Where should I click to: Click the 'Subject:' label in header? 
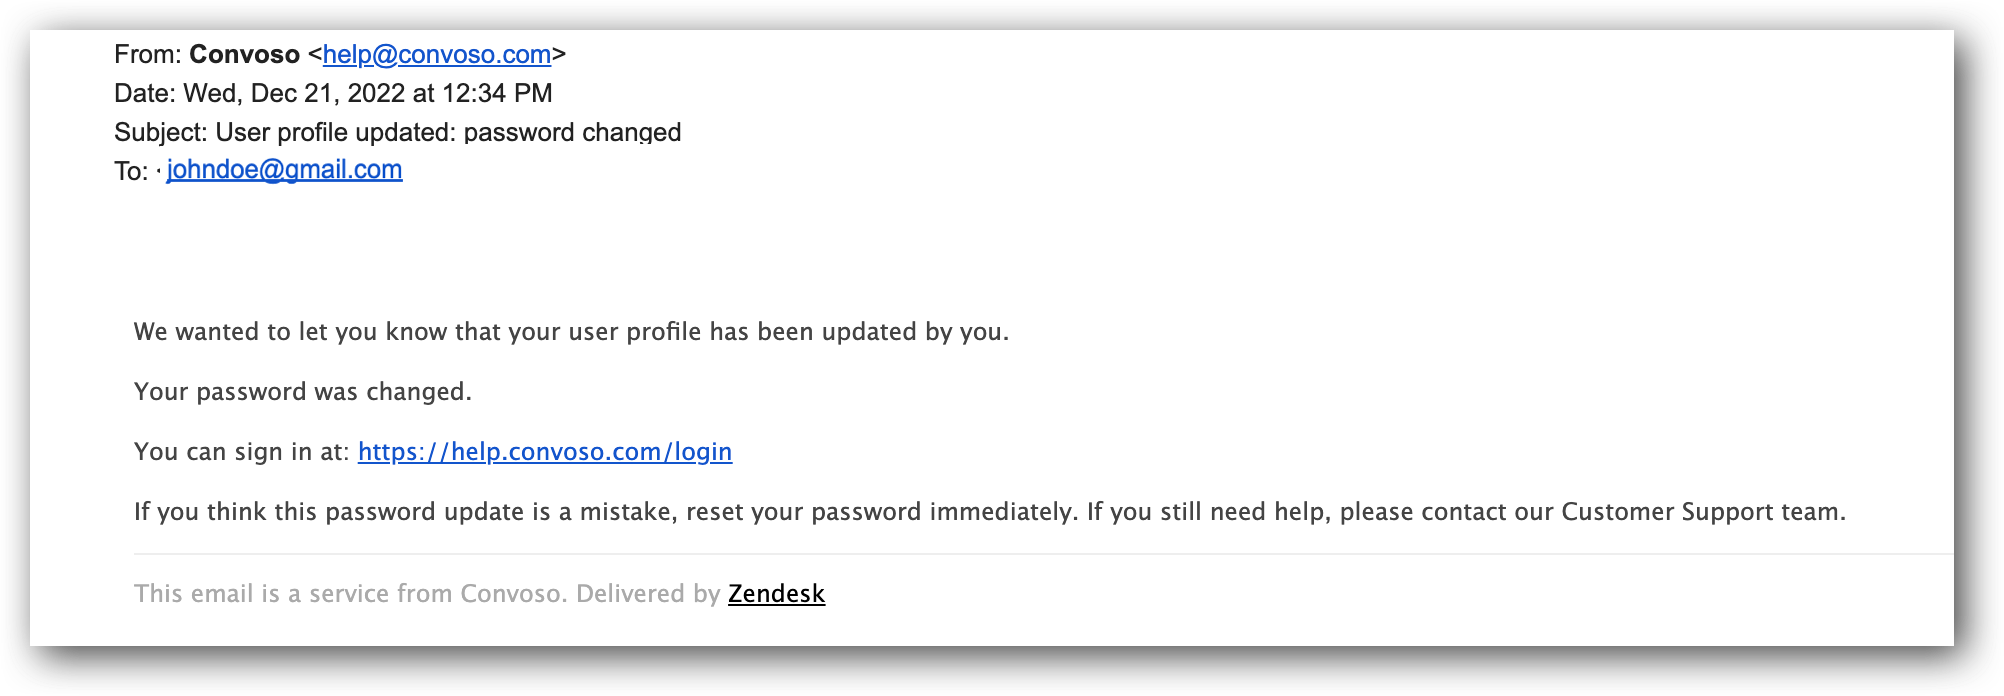[x=161, y=133]
